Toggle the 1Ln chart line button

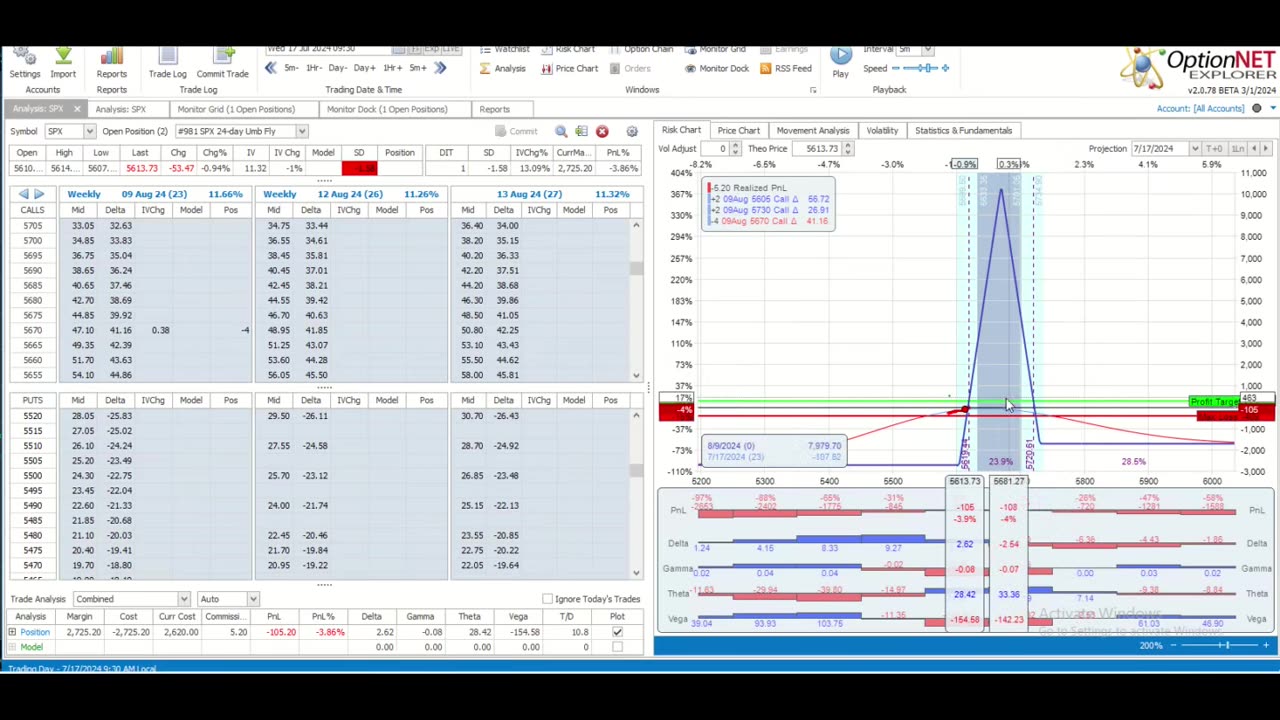tap(1238, 148)
